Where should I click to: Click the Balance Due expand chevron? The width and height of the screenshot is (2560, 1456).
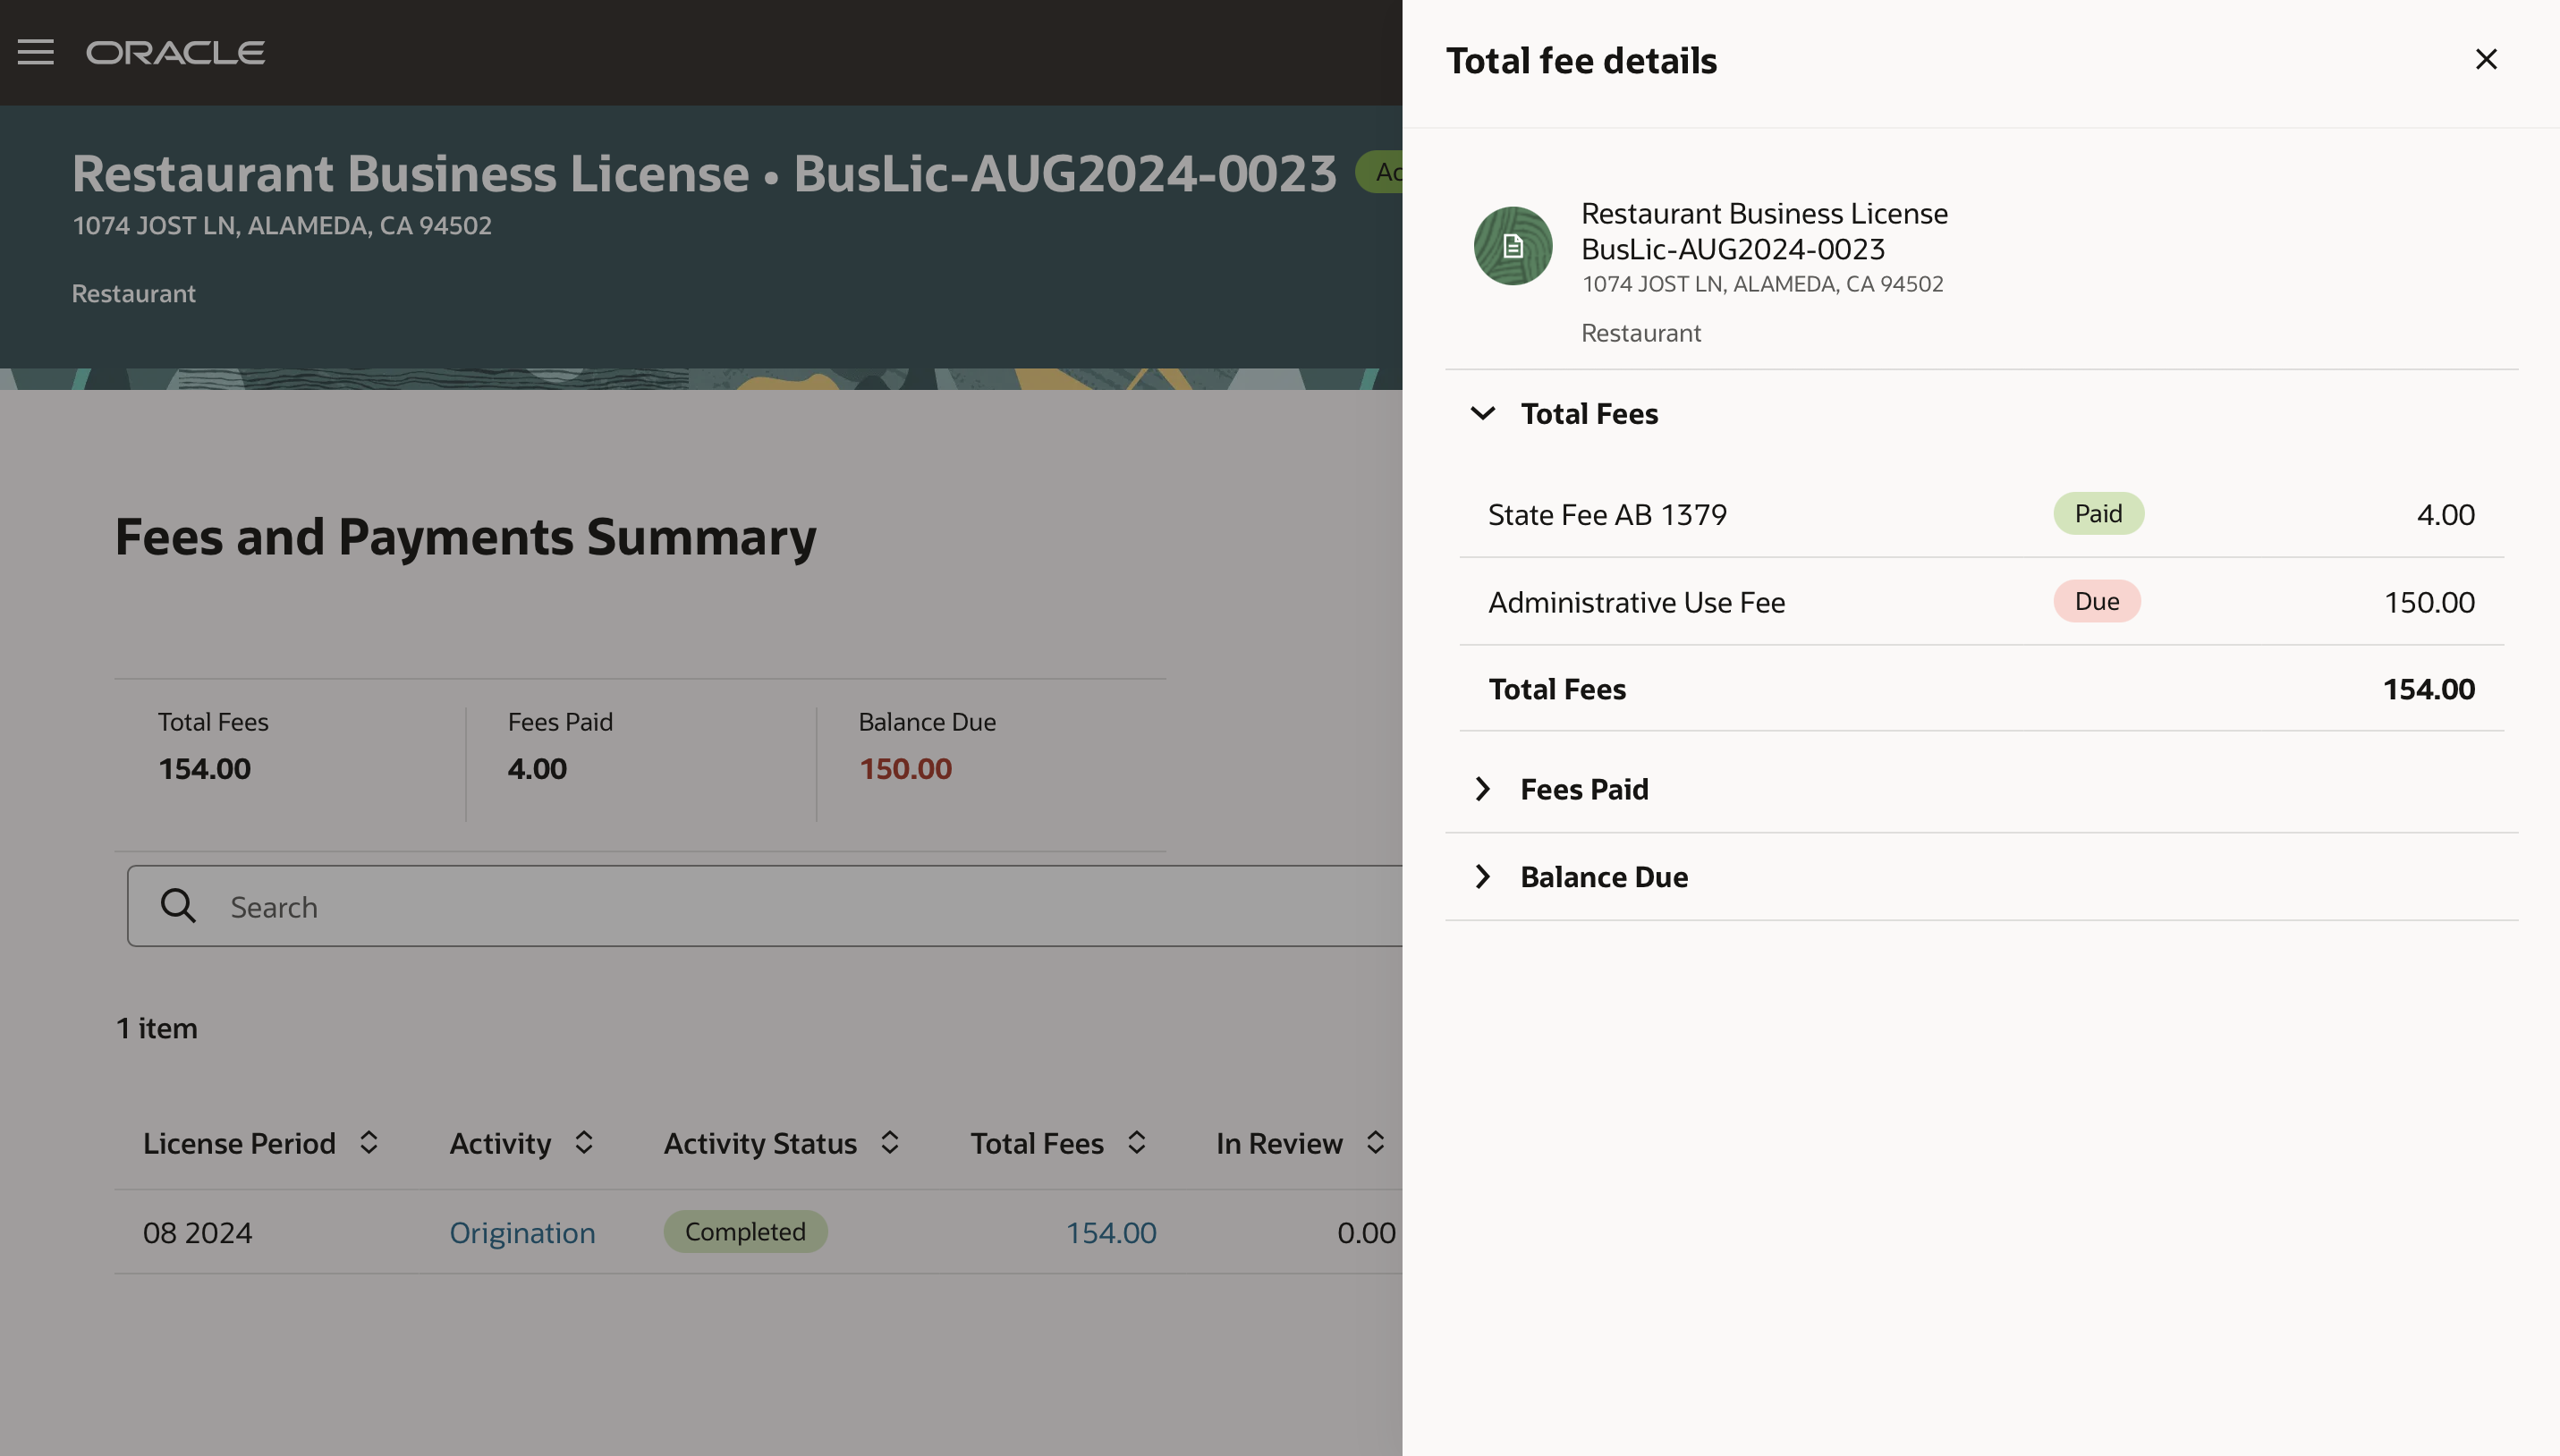1482,876
